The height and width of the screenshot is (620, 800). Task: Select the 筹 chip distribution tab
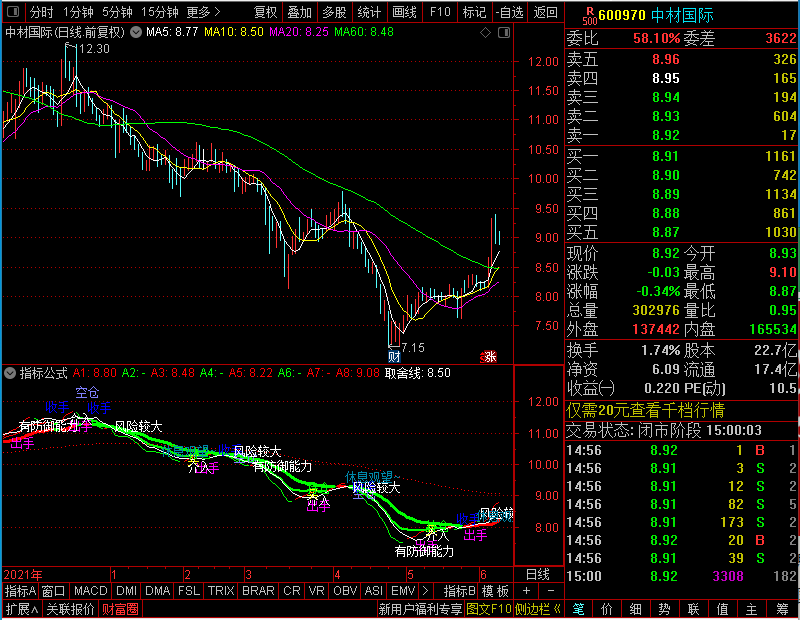782,609
